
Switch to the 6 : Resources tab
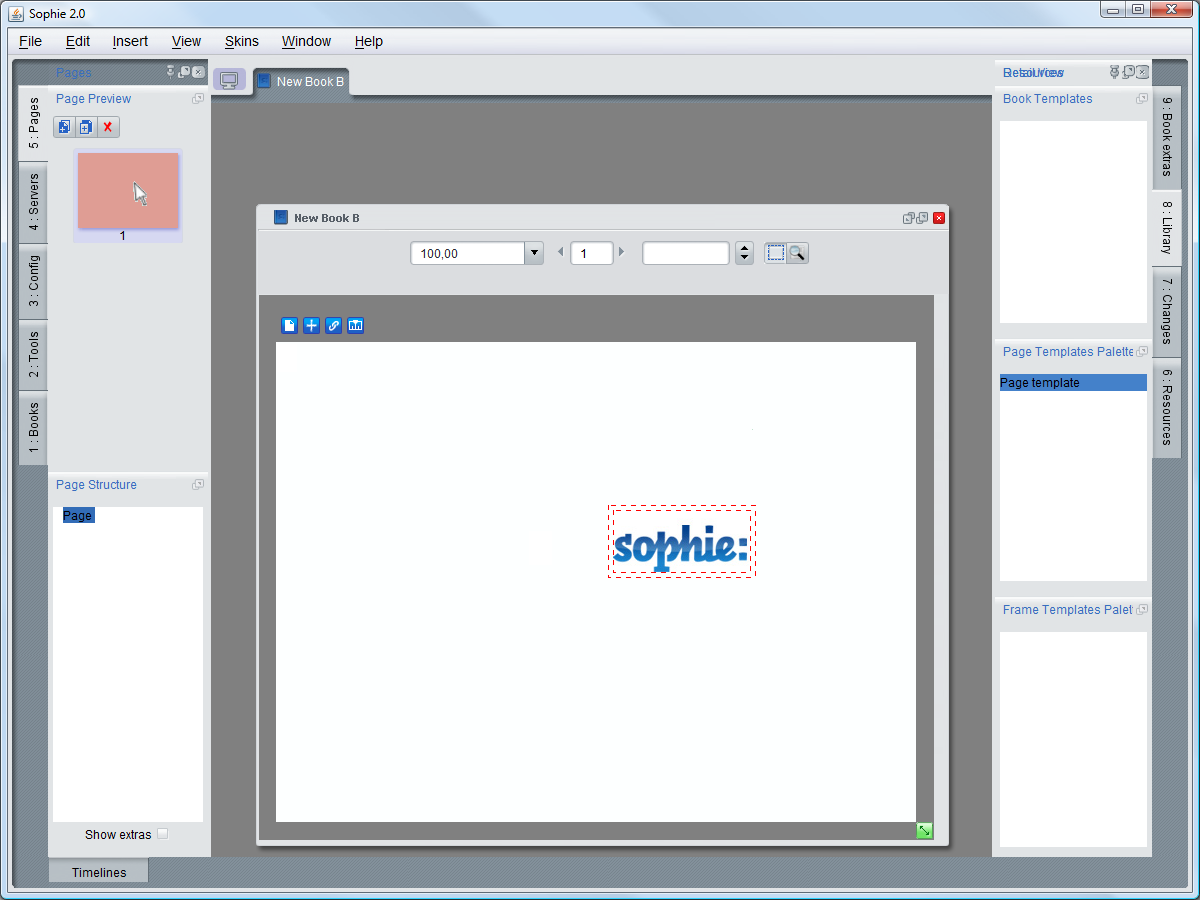pos(1167,408)
